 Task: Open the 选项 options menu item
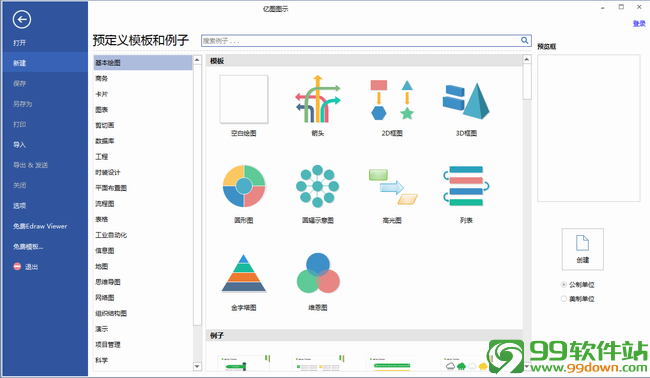[x=19, y=206]
